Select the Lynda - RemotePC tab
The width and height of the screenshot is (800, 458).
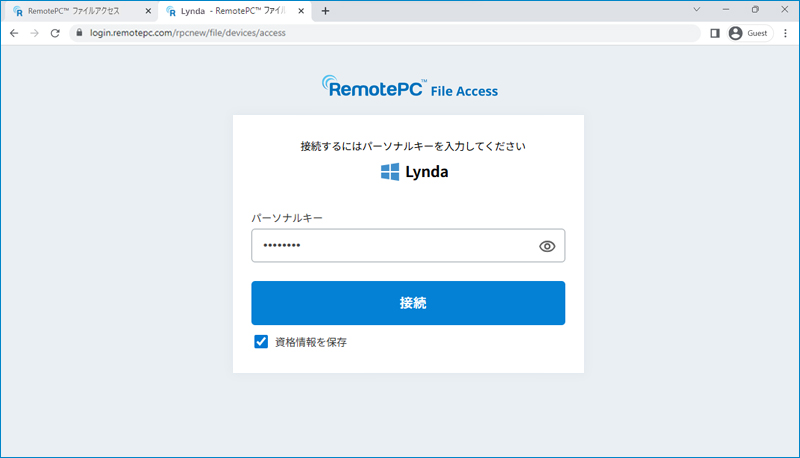click(x=233, y=11)
